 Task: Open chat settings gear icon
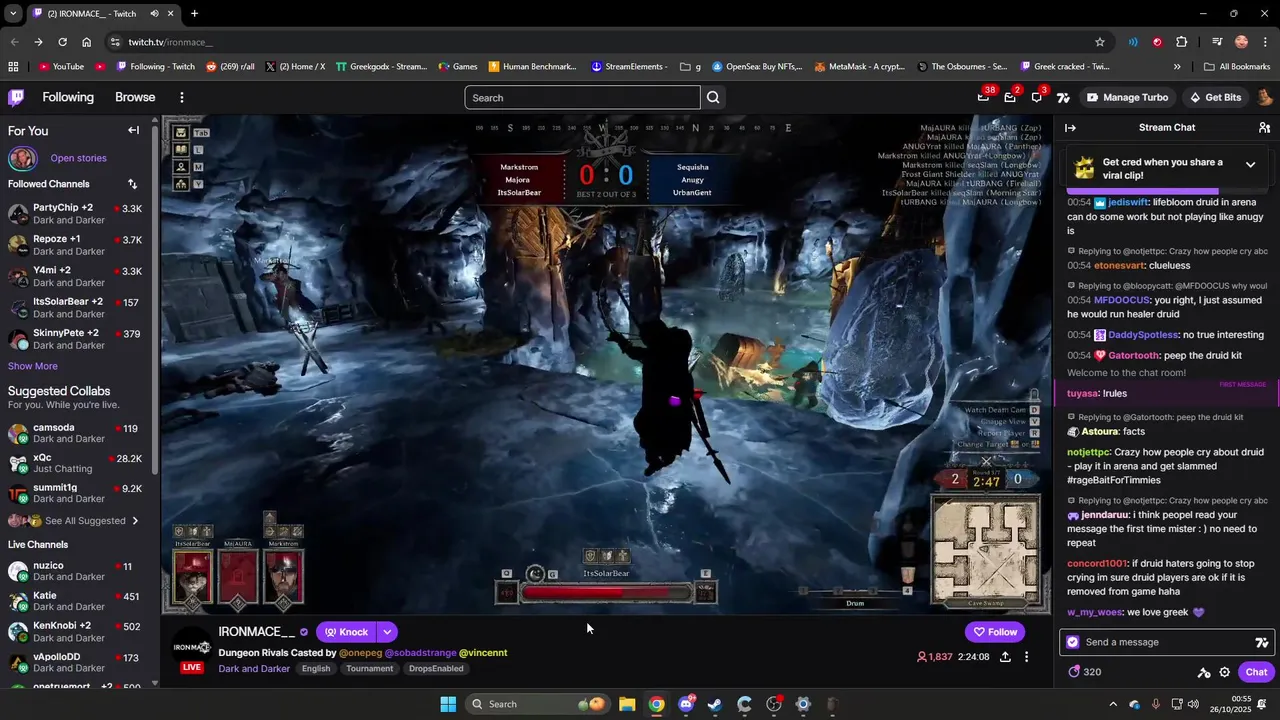[x=1225, y=672]
